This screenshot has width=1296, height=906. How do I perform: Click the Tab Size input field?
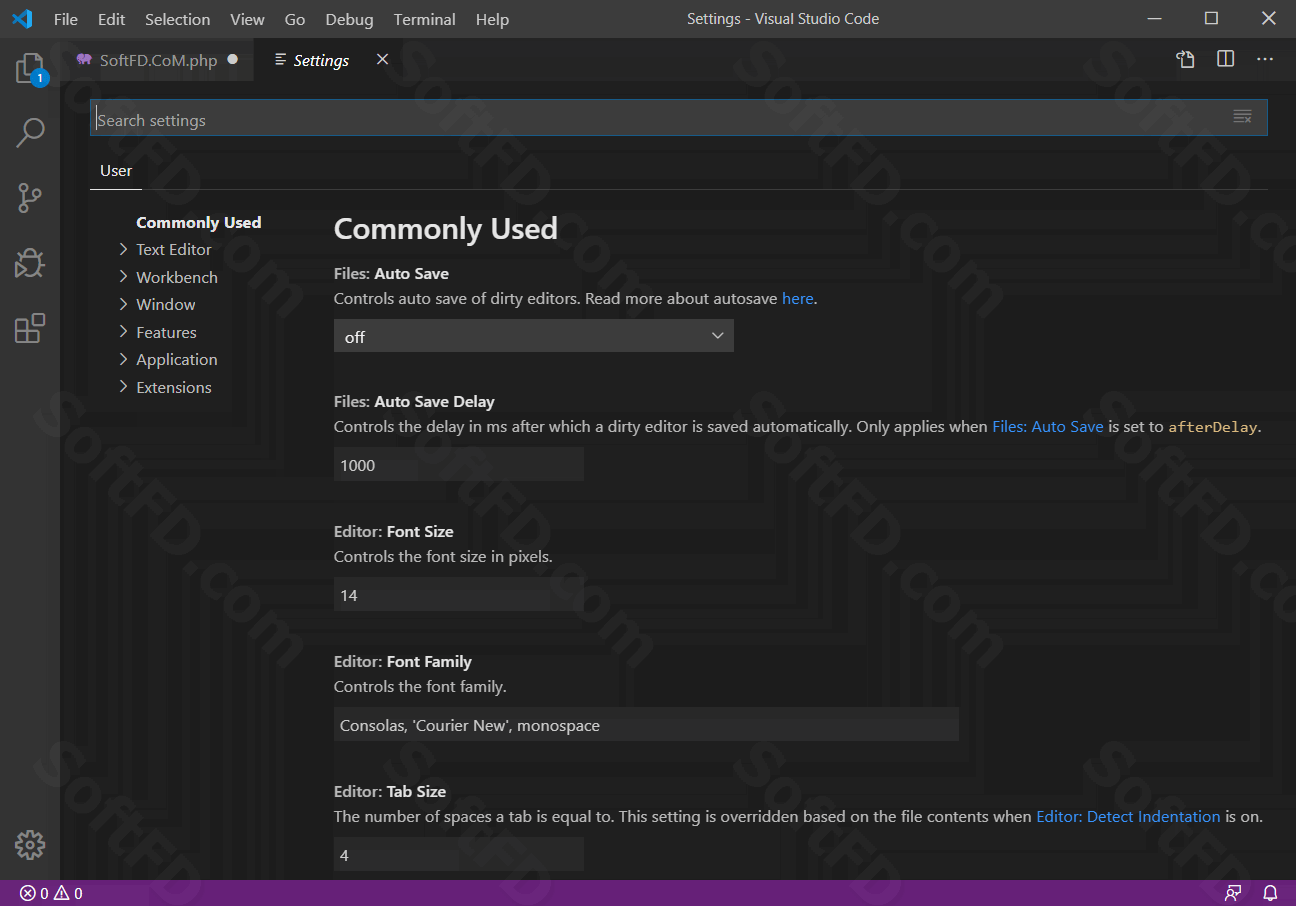tap(459, 855)
